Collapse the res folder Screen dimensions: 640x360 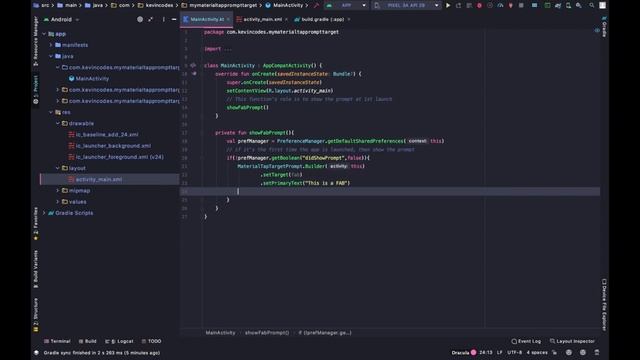tap(51, 112)
